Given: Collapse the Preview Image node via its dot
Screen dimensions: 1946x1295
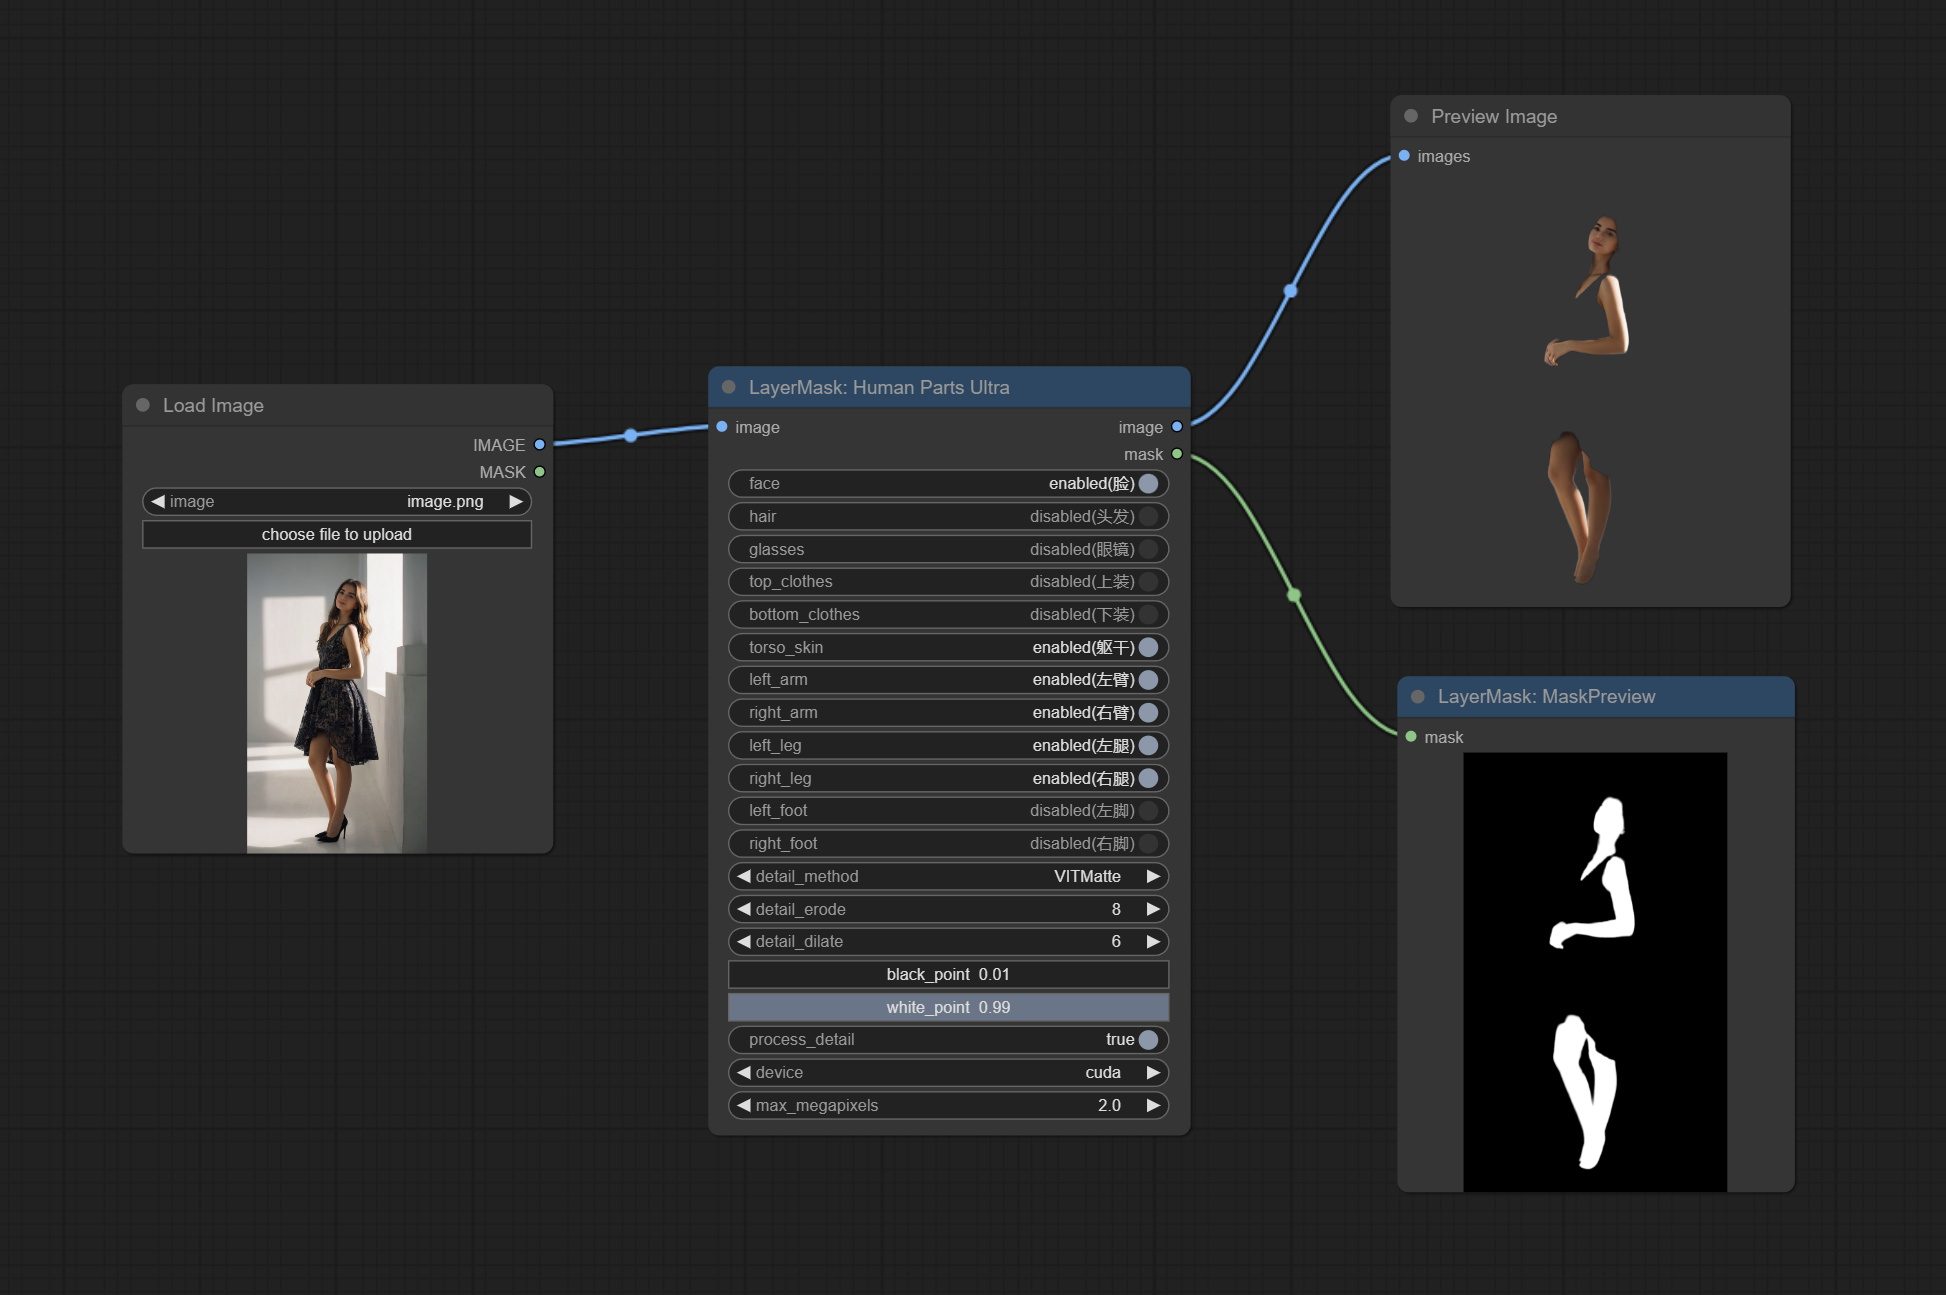Looking at the screenshot, I should (1411, 116).
